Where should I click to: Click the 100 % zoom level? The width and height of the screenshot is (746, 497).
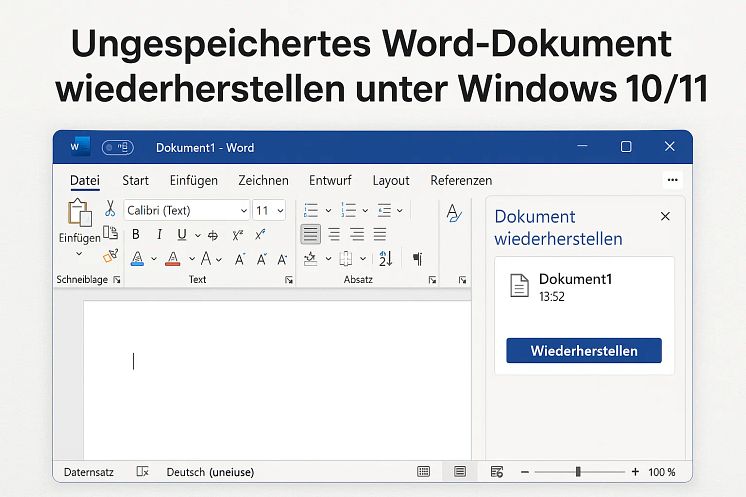tap(662, 472)
